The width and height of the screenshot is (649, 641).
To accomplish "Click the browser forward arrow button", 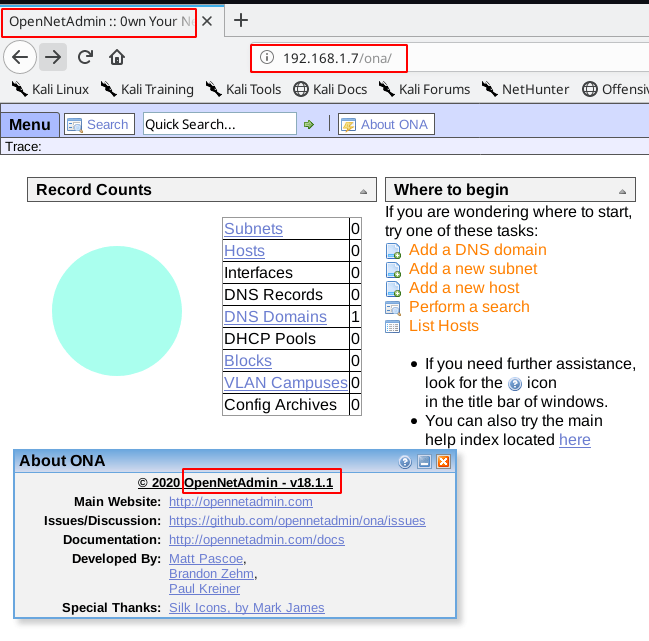I will [53, 57].
